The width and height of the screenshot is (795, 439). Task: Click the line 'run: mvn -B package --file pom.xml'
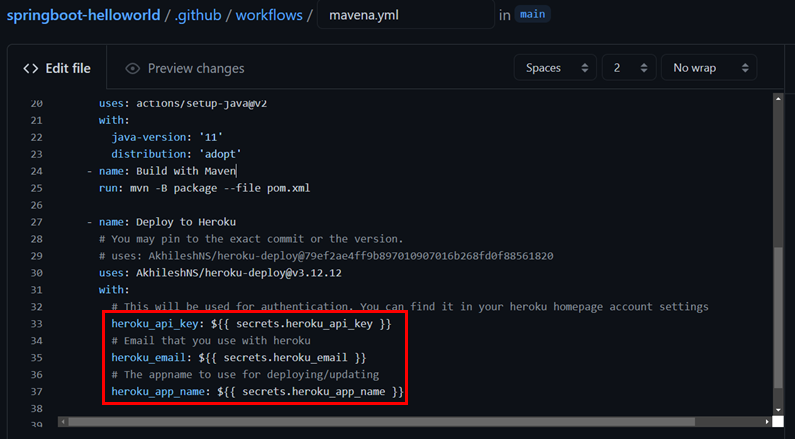(x=204, y=188)
